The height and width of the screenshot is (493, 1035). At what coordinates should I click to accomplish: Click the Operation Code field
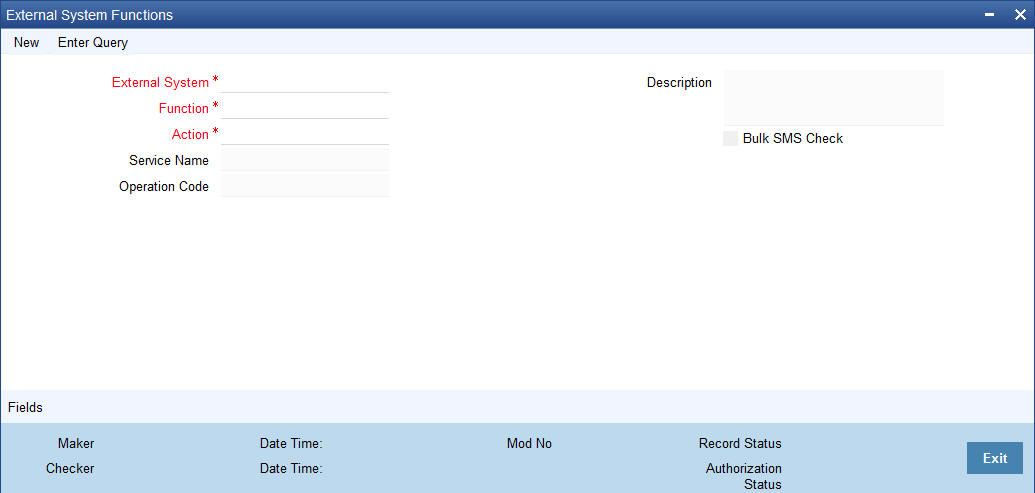pos(305,186)
